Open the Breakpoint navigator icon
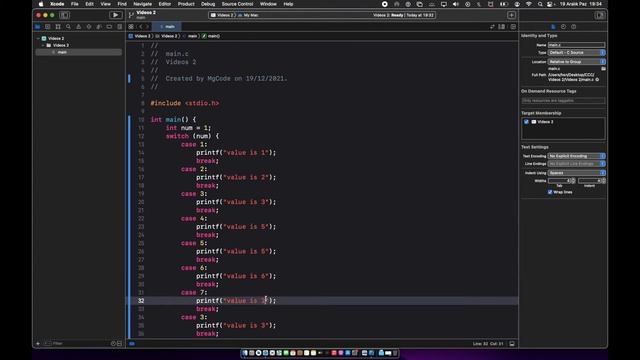The height and width of the screenshot is (360, 640). pyautogui.click(x=109, y=27)
